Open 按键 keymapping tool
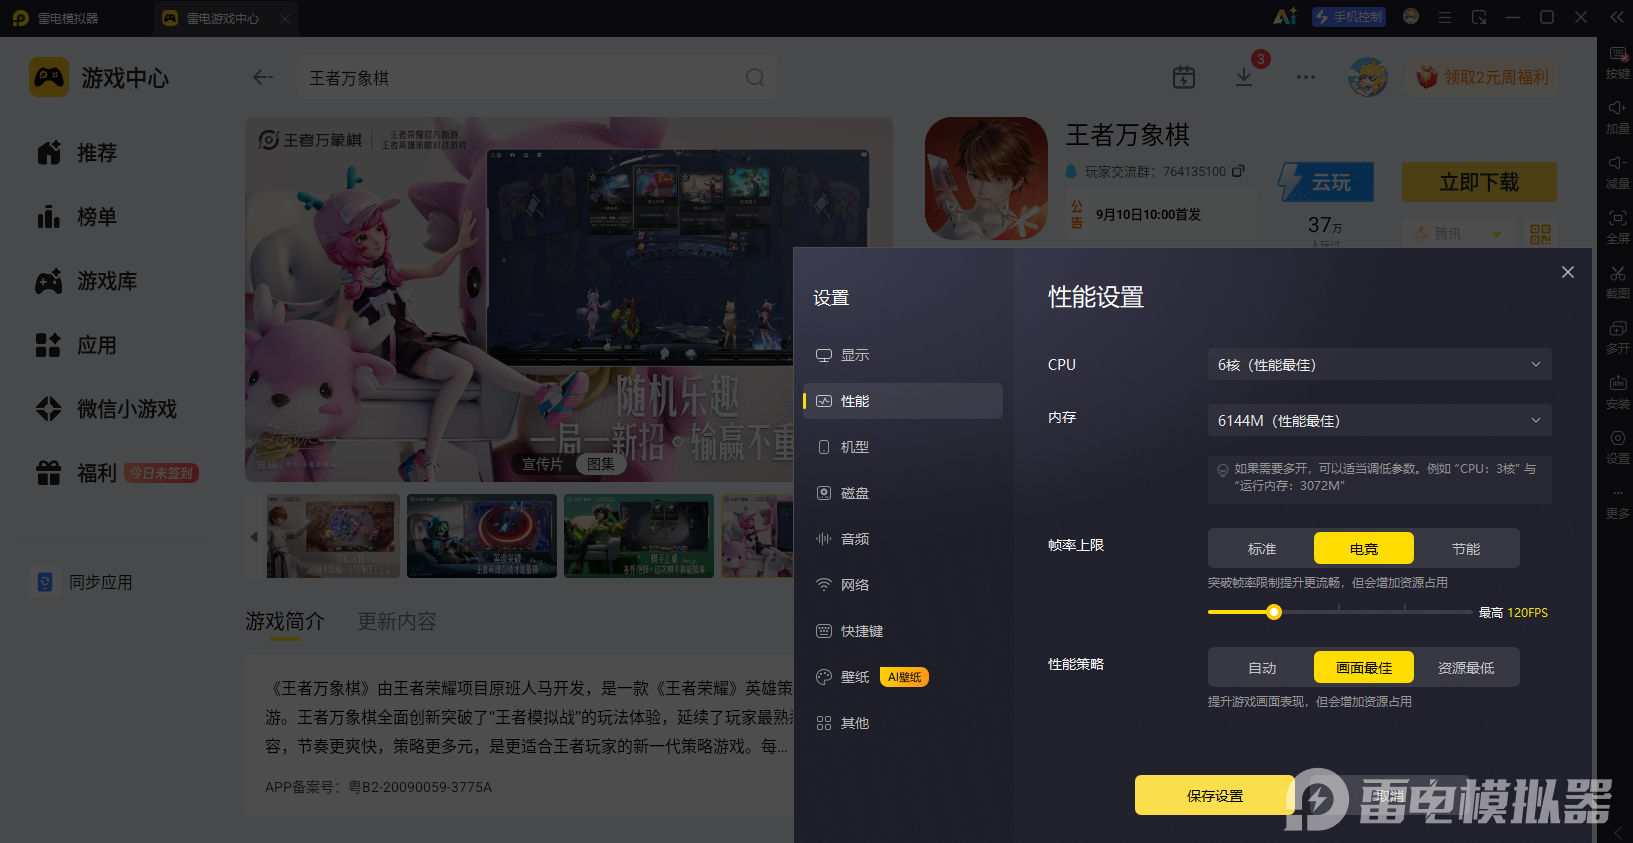 coord(1617,62)
